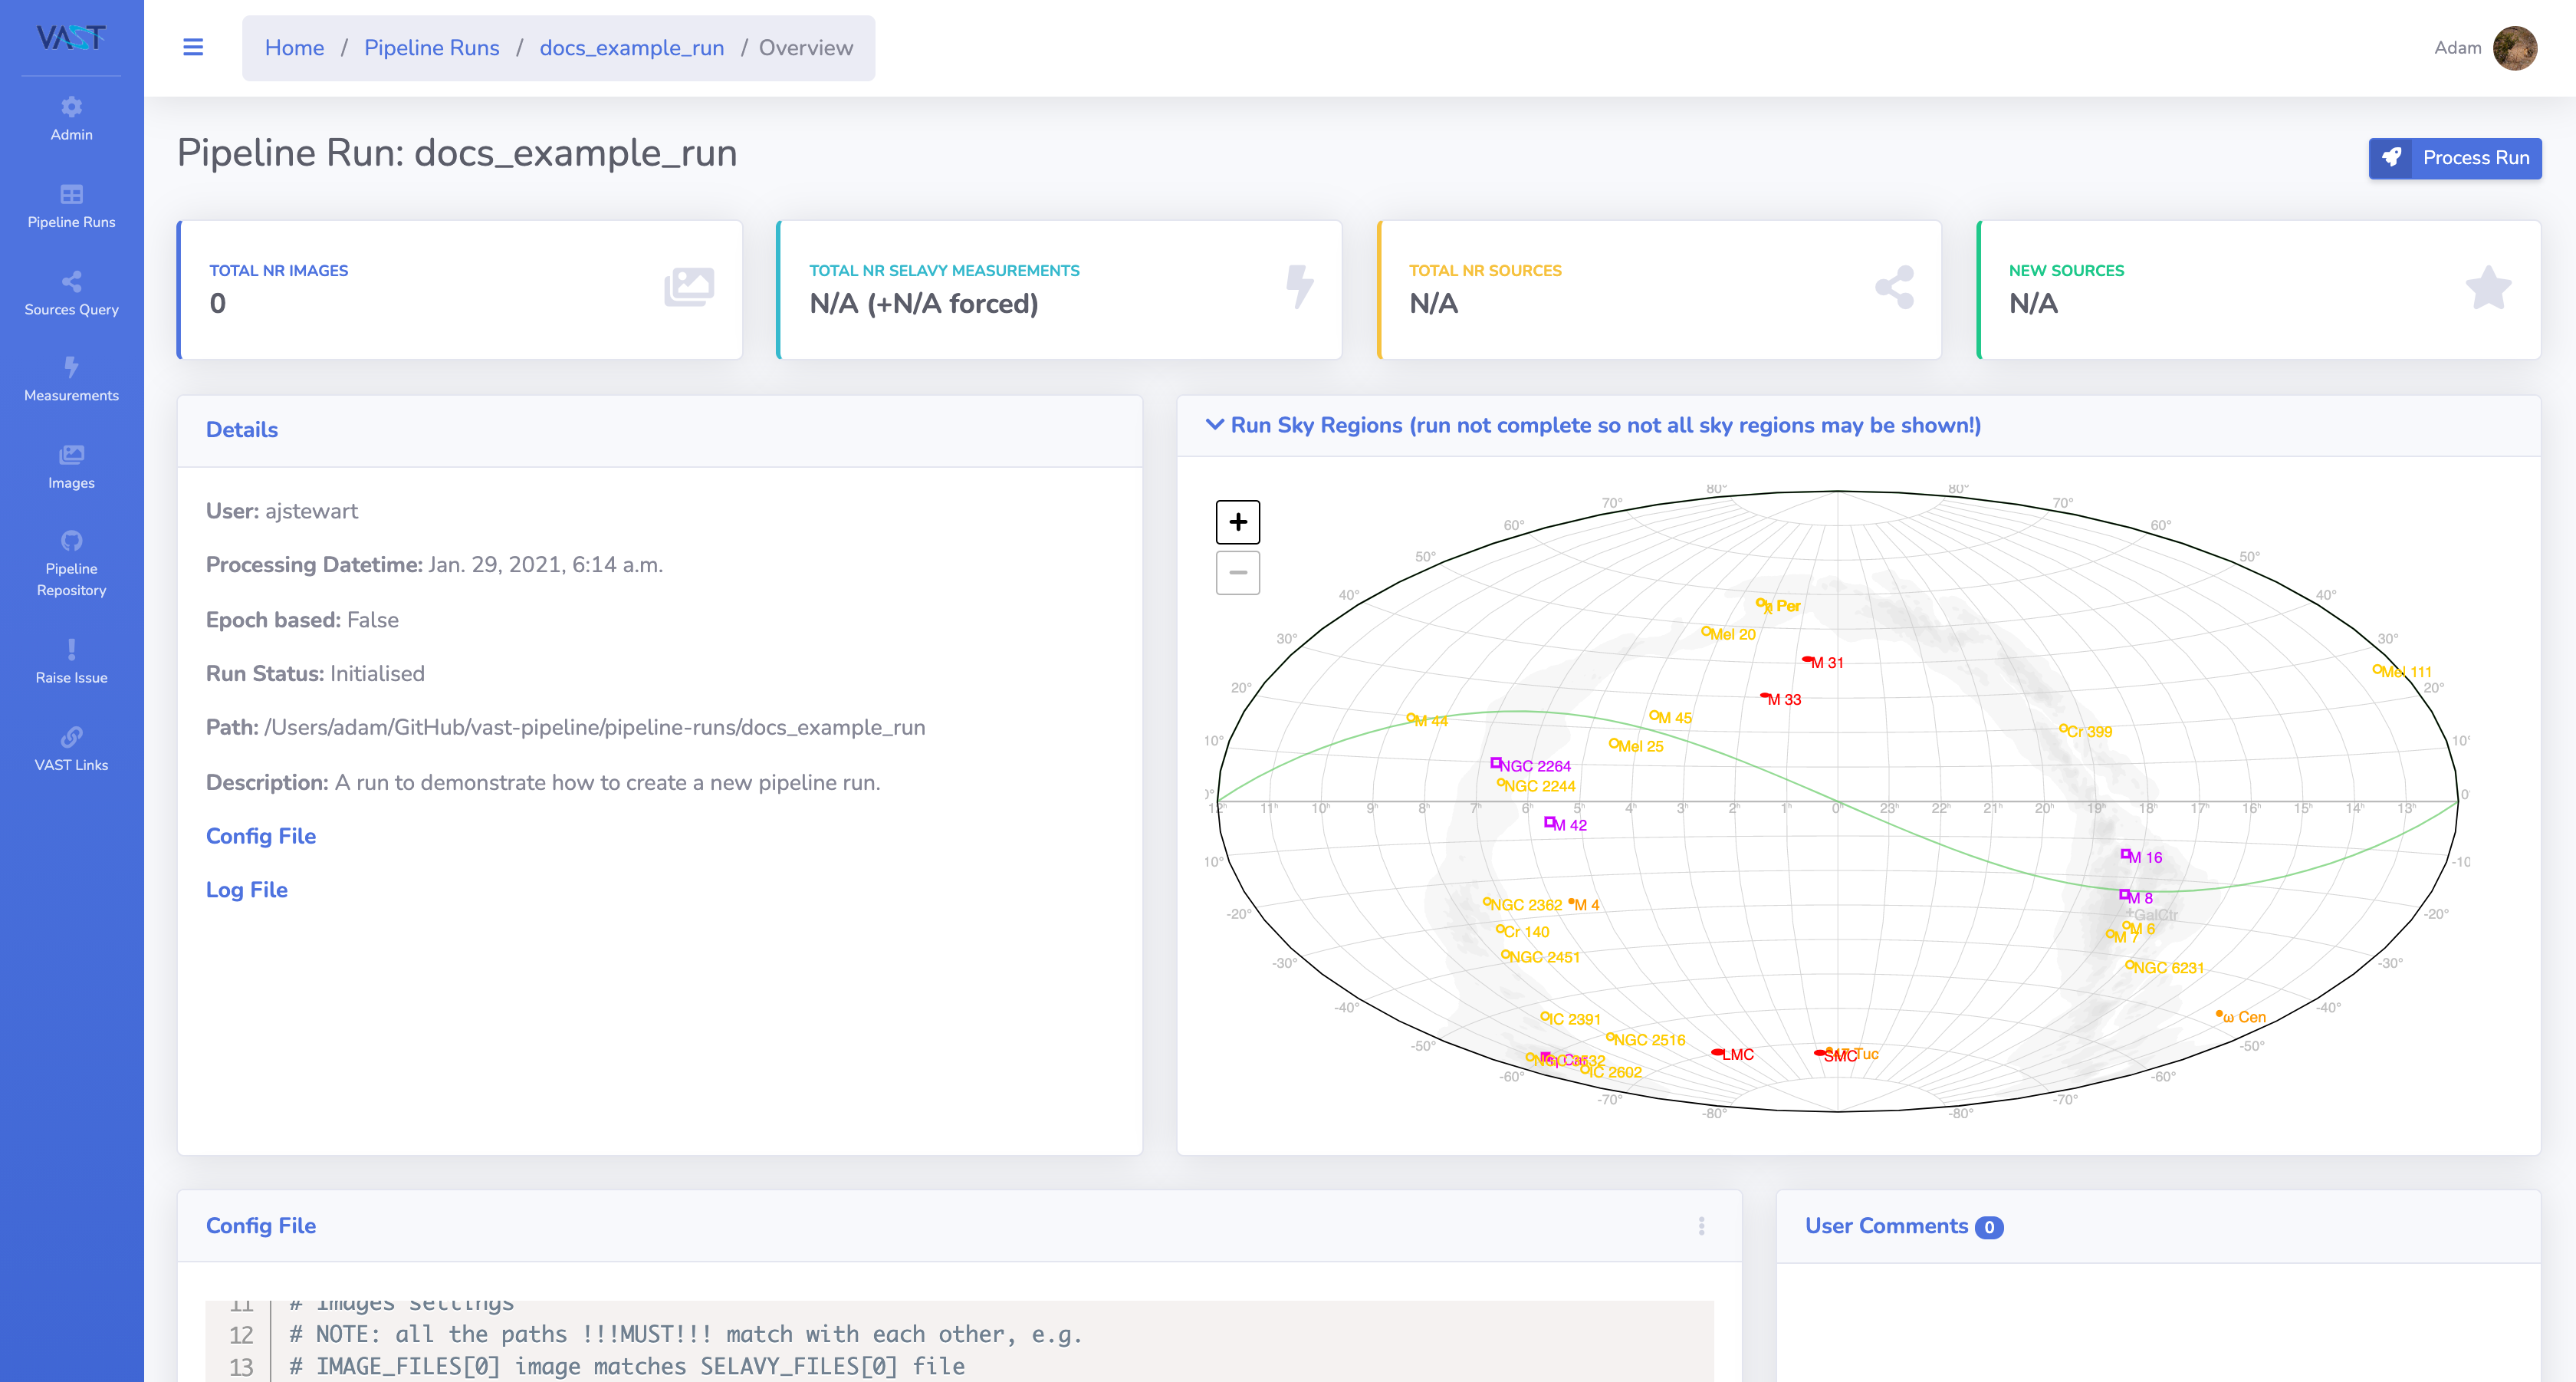Open Config File card options menu
This screenshot has height=1382, width=2576.
(1701, 1226)
